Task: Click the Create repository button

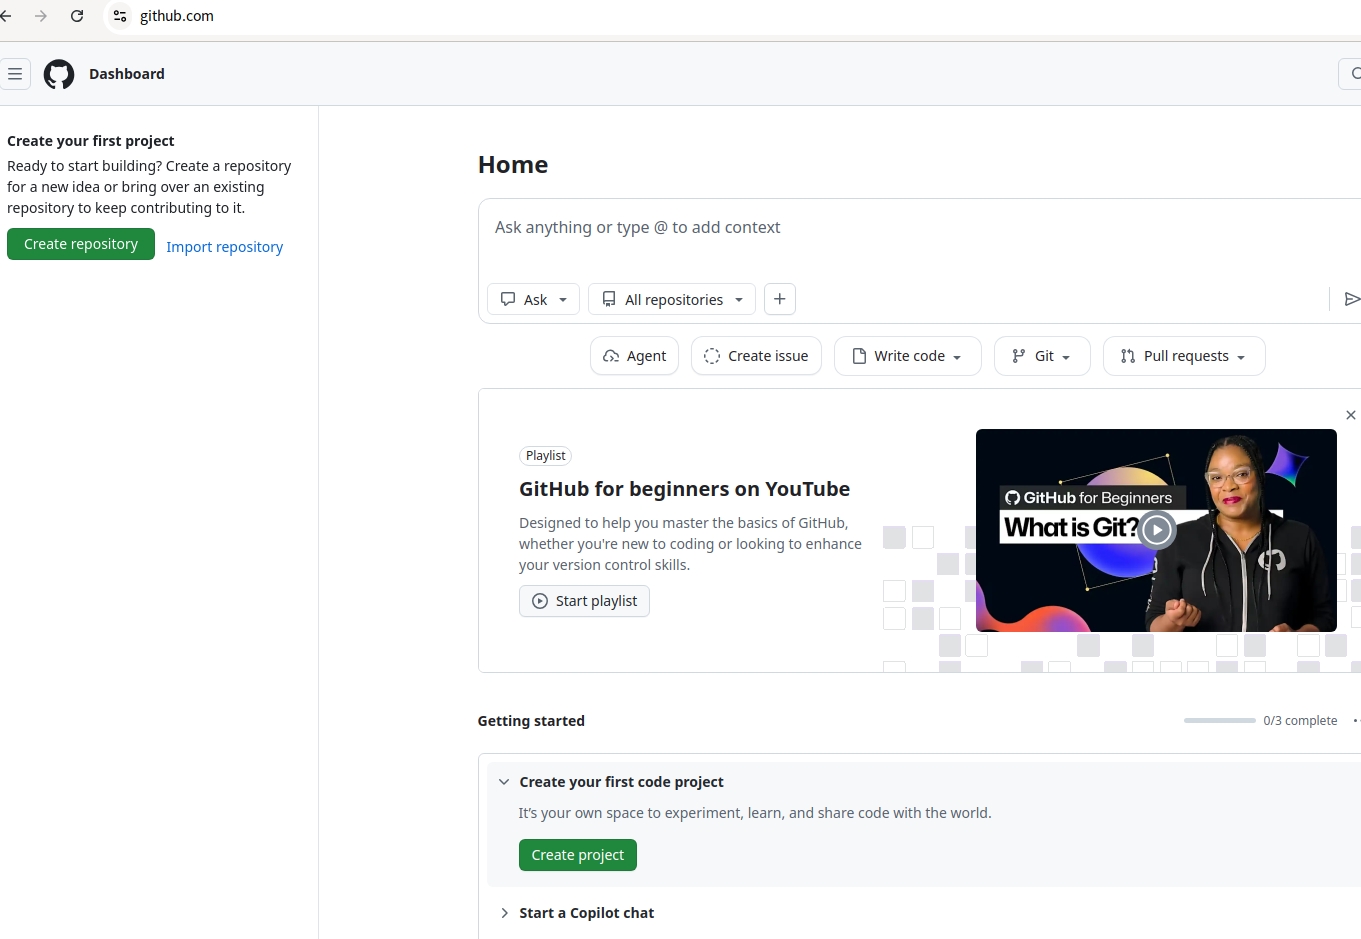Action: click(81, 244)
